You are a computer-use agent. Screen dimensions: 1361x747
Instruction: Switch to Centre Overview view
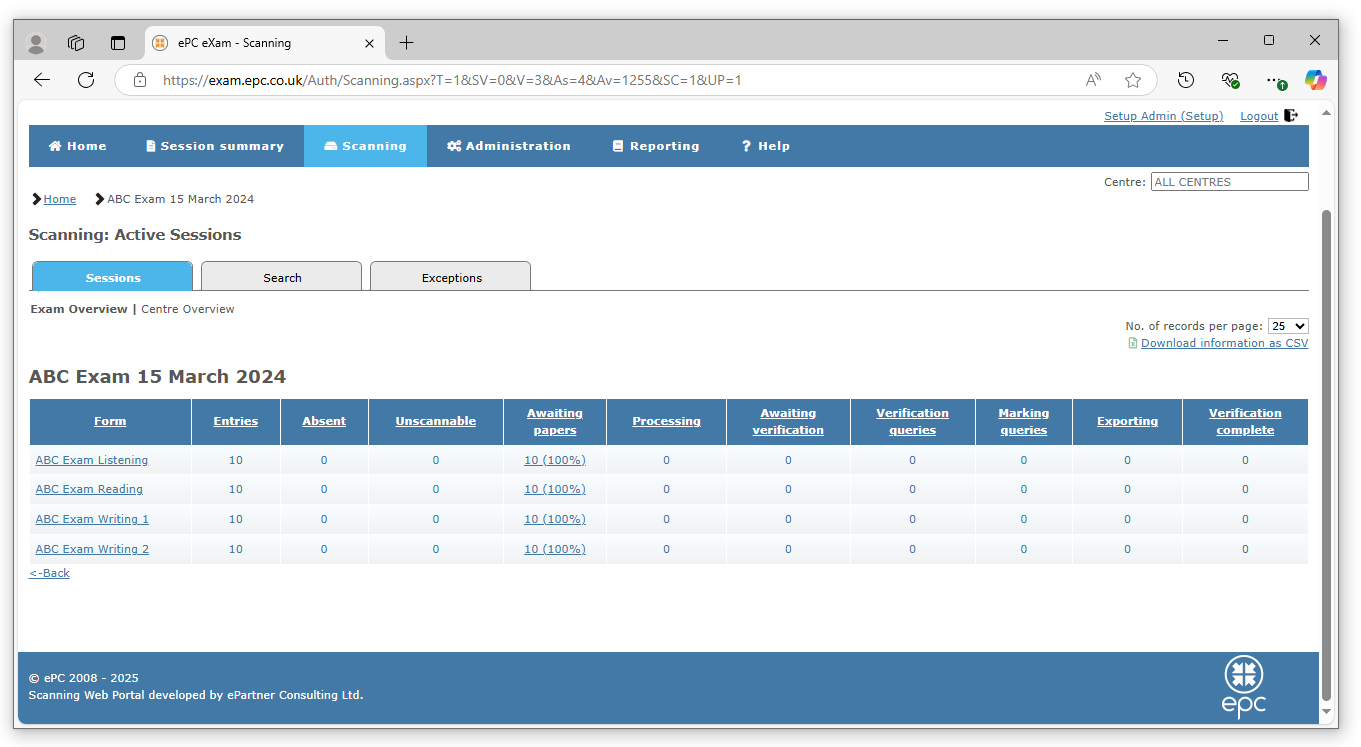pos(188,309)
